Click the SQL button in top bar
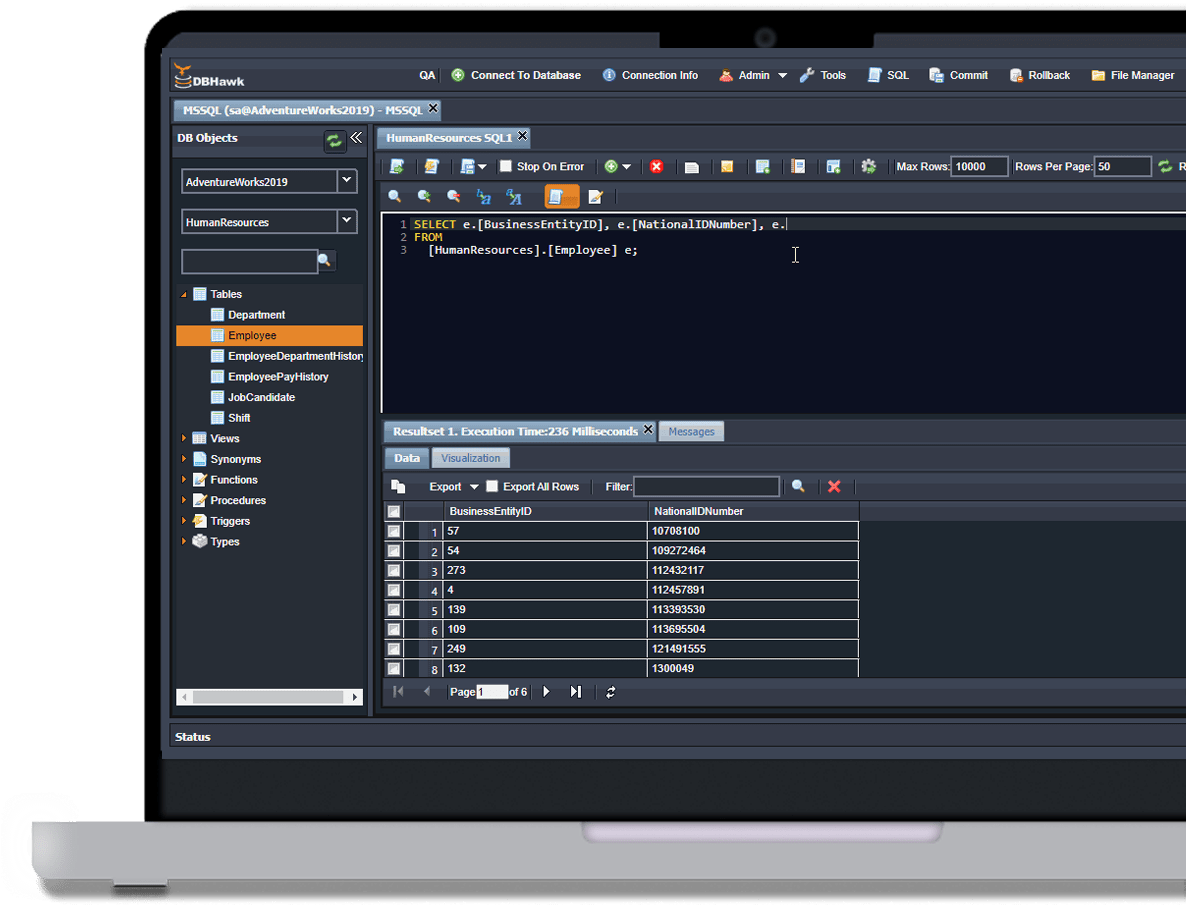 [x=888, y=76]
